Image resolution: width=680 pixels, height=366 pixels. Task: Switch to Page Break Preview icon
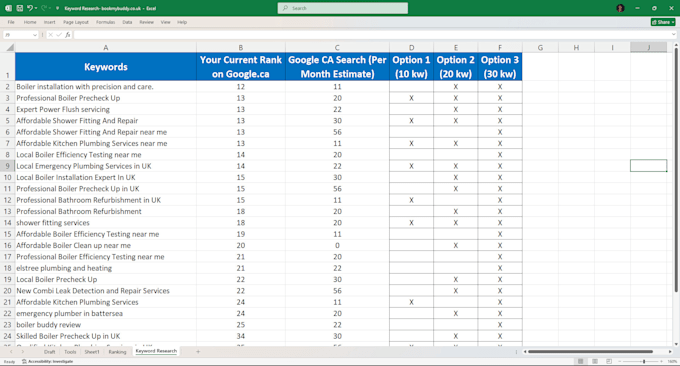[609, 361]
